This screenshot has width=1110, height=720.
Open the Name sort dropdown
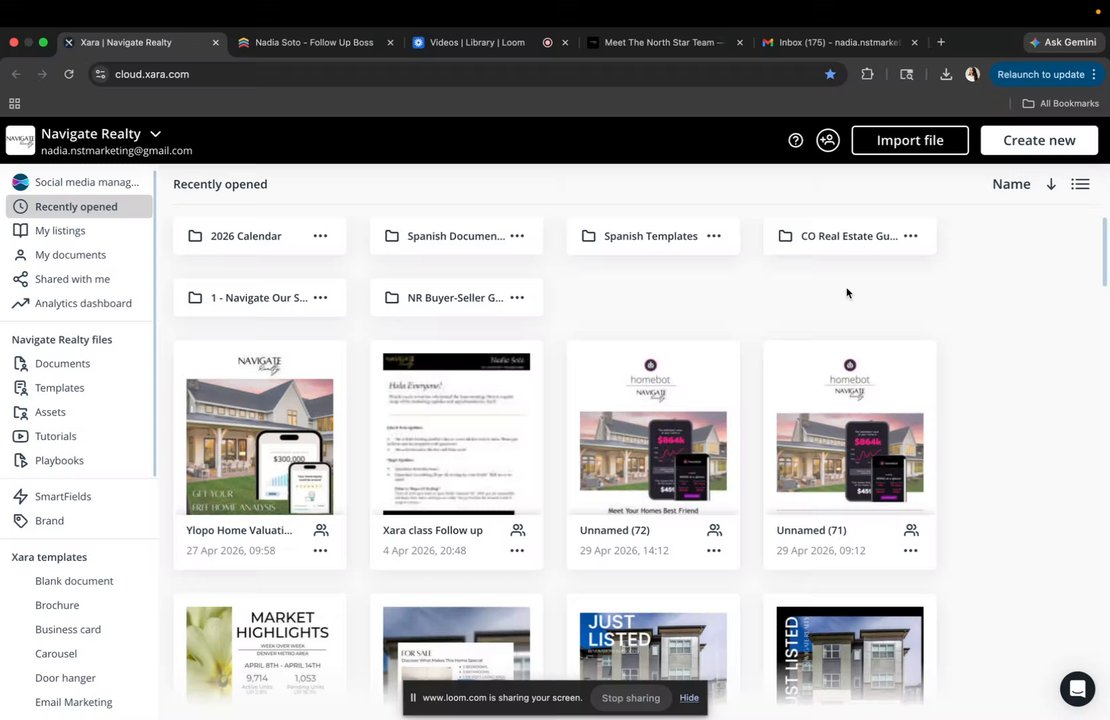point(1011,184)
